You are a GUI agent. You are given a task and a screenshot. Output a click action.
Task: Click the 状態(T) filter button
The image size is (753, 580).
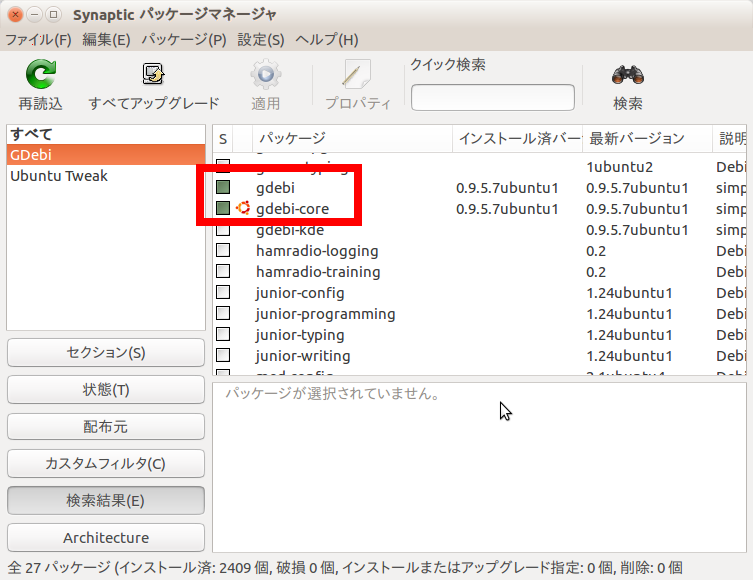coord(106,389)
